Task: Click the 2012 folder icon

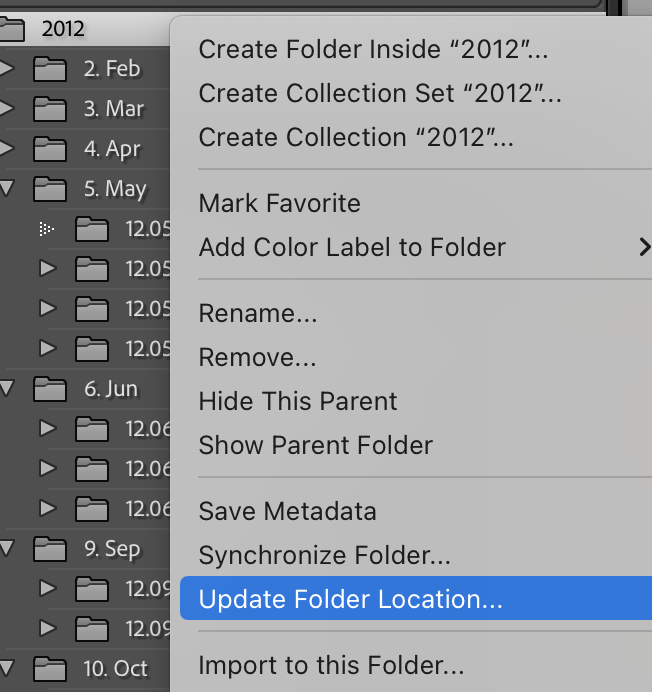Action: (x=11, y=30)
